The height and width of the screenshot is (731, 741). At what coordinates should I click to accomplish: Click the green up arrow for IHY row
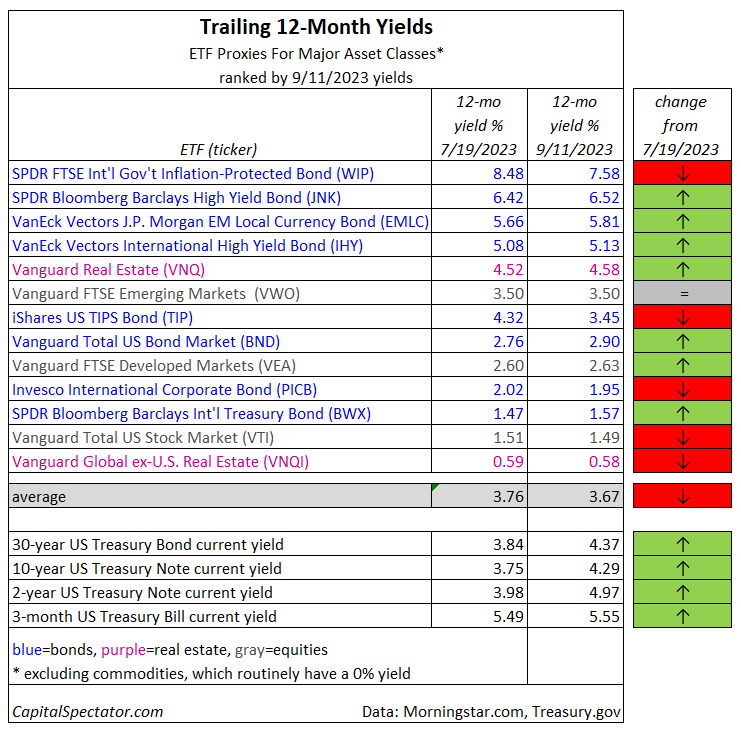coord(682,246)
